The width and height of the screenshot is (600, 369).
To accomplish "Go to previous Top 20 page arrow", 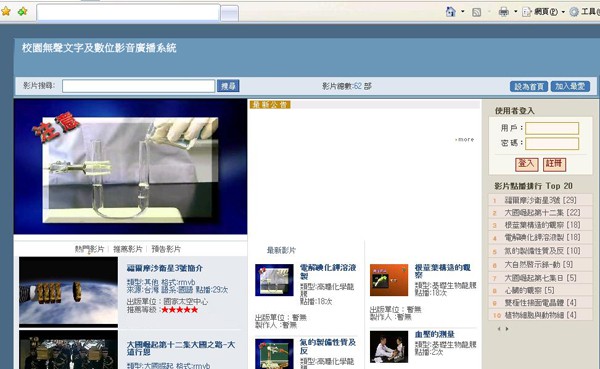I will coord(499,329).
